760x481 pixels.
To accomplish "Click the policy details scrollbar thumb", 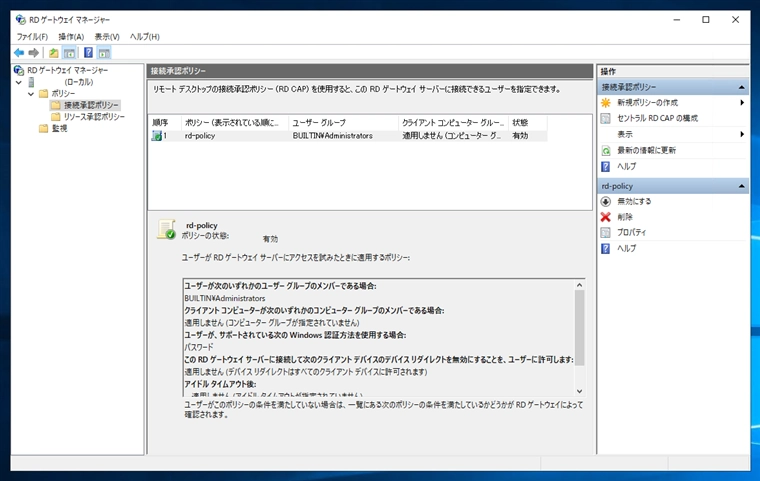I will [579, 328].
